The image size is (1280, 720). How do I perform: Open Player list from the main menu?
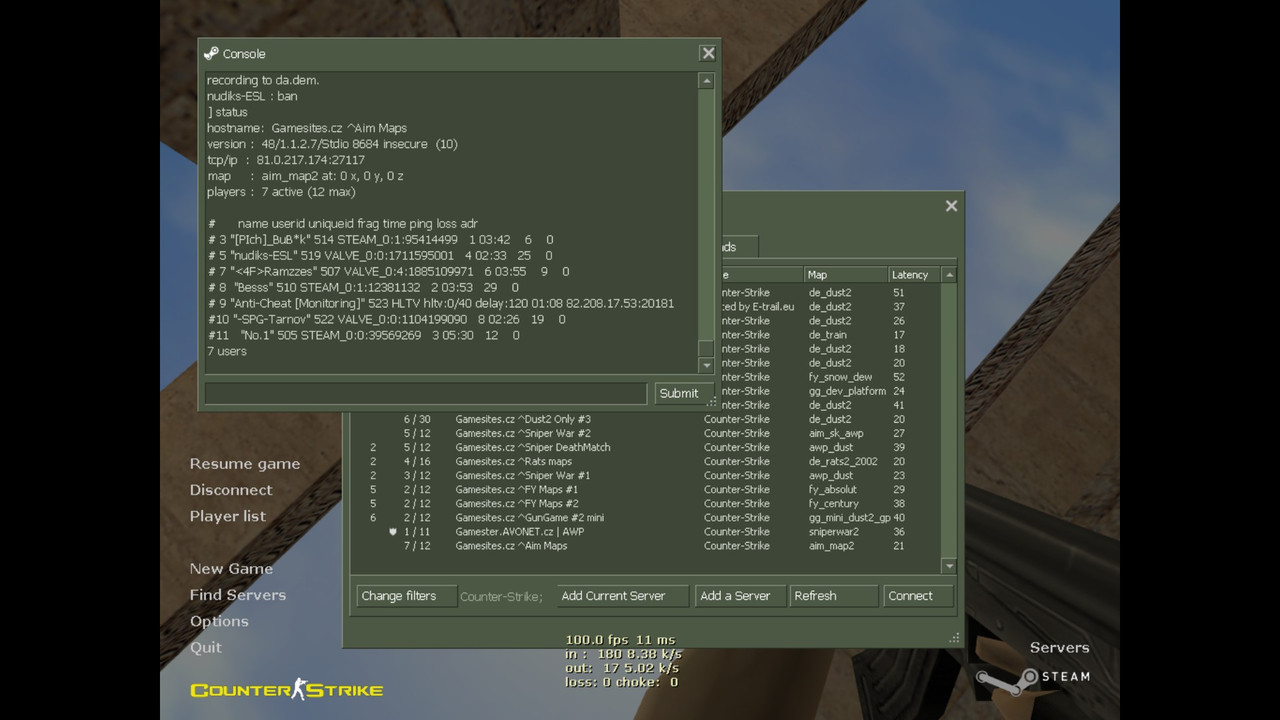point(228,516)
